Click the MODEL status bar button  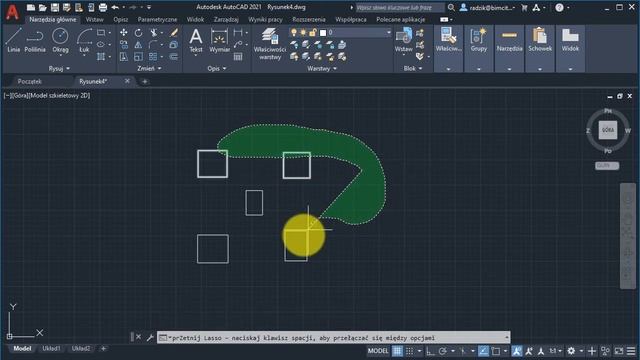378,351
